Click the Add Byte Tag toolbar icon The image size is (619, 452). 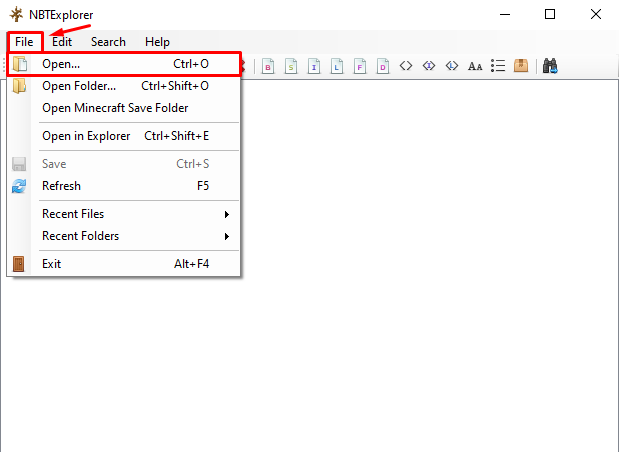point(268,66)
